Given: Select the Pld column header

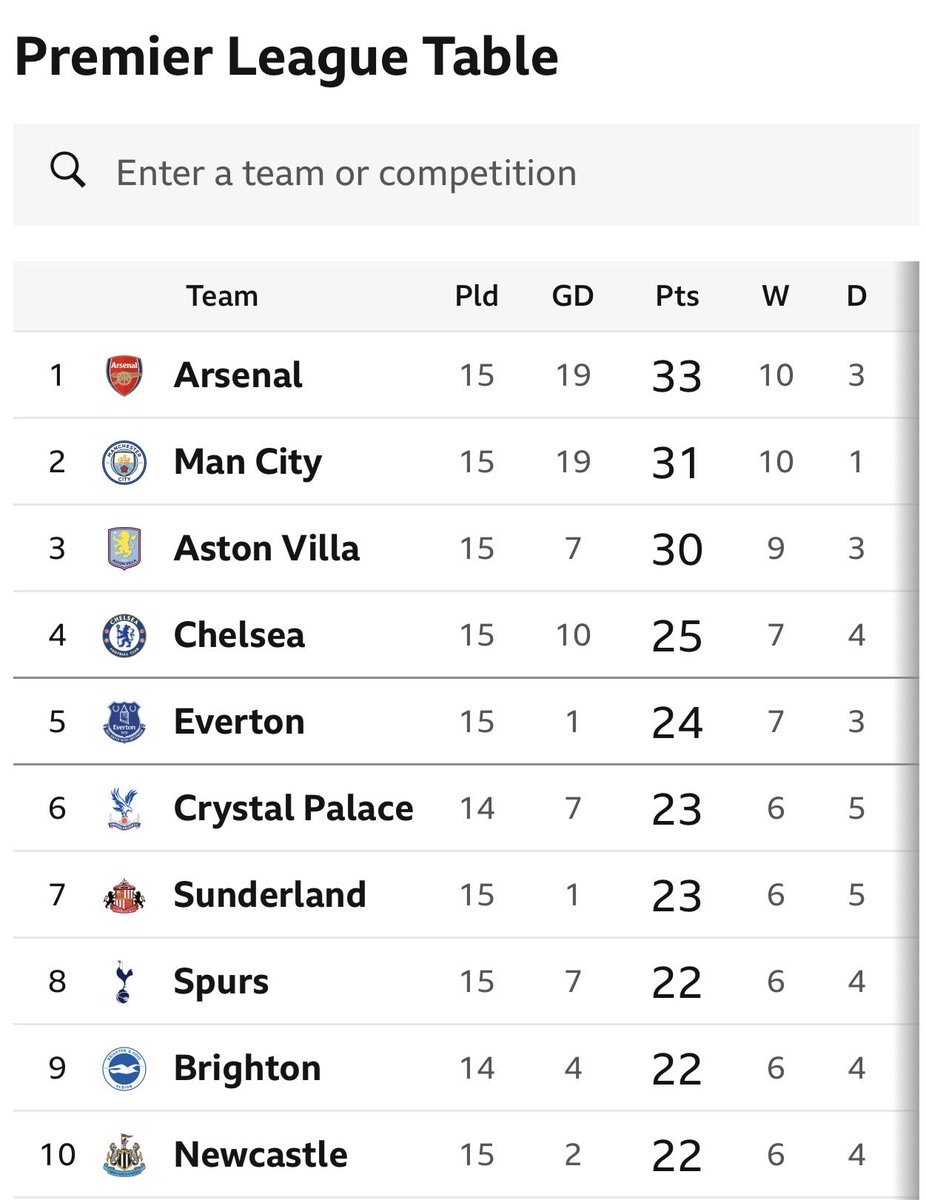Looking at the screenshot, I should [x=477, y=296].
